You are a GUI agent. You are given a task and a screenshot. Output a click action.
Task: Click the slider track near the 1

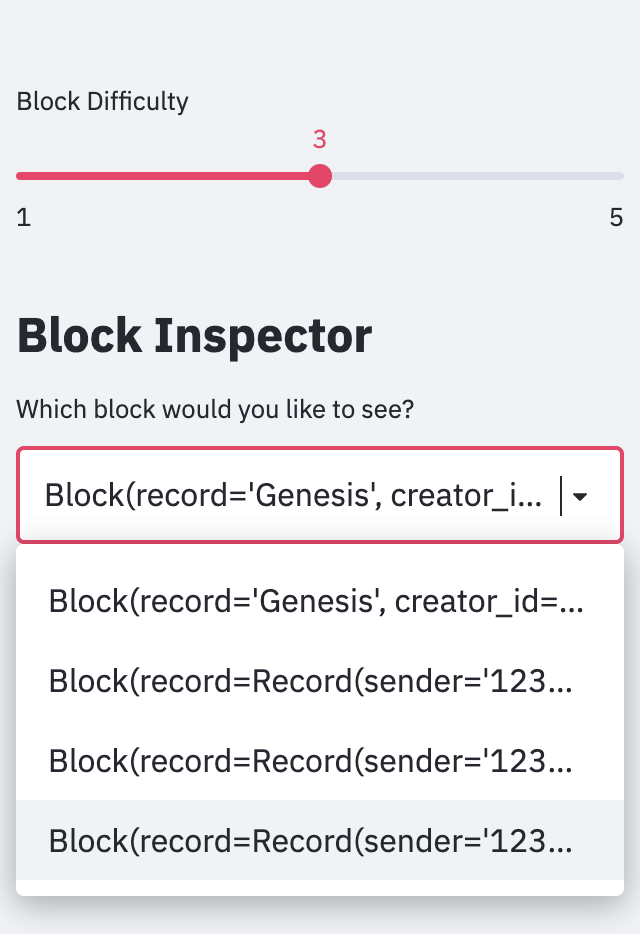coord(40,176)
